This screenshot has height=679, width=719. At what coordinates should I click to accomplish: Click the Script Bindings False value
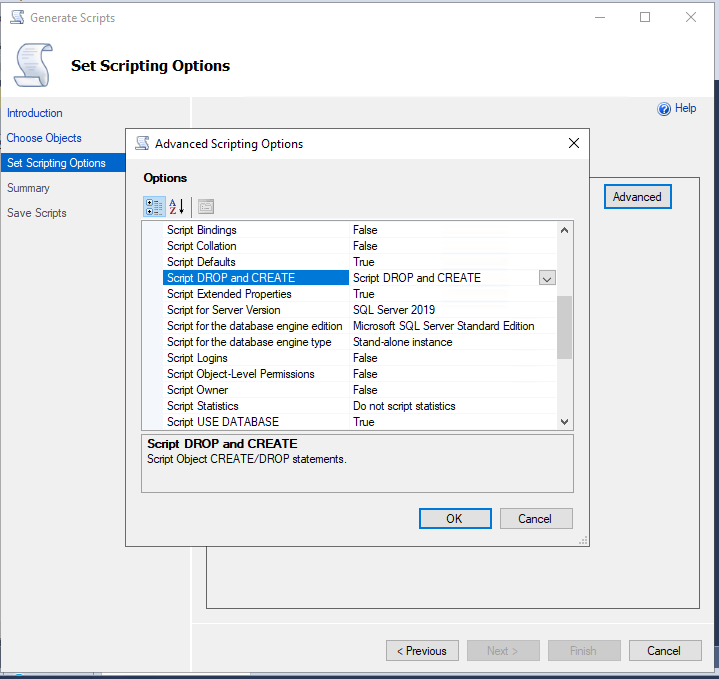coord(365,230)
